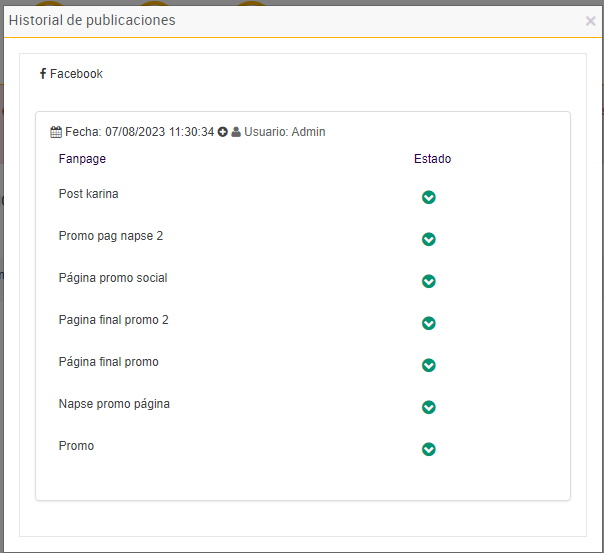Close the Historial de publicaciones dialog
Screen dimensions: 604x553
(590, 21)
